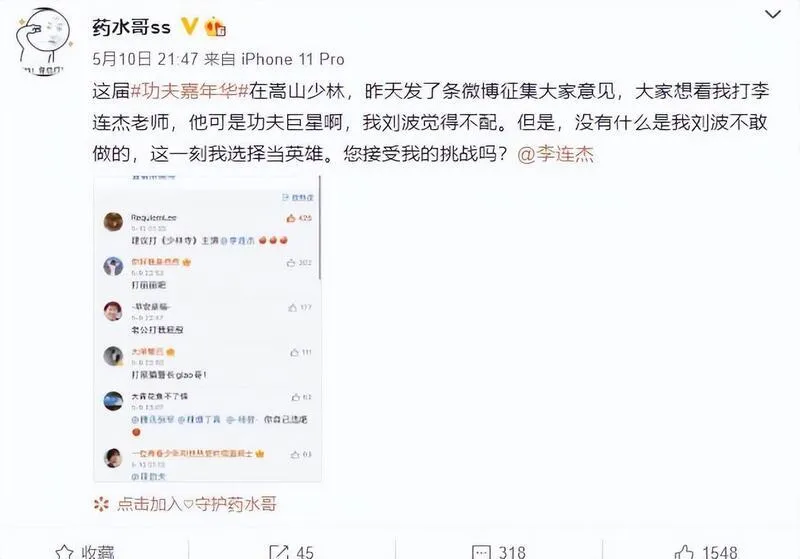
Task: Open the 药水哥ss username link
Action: [131, 27]
